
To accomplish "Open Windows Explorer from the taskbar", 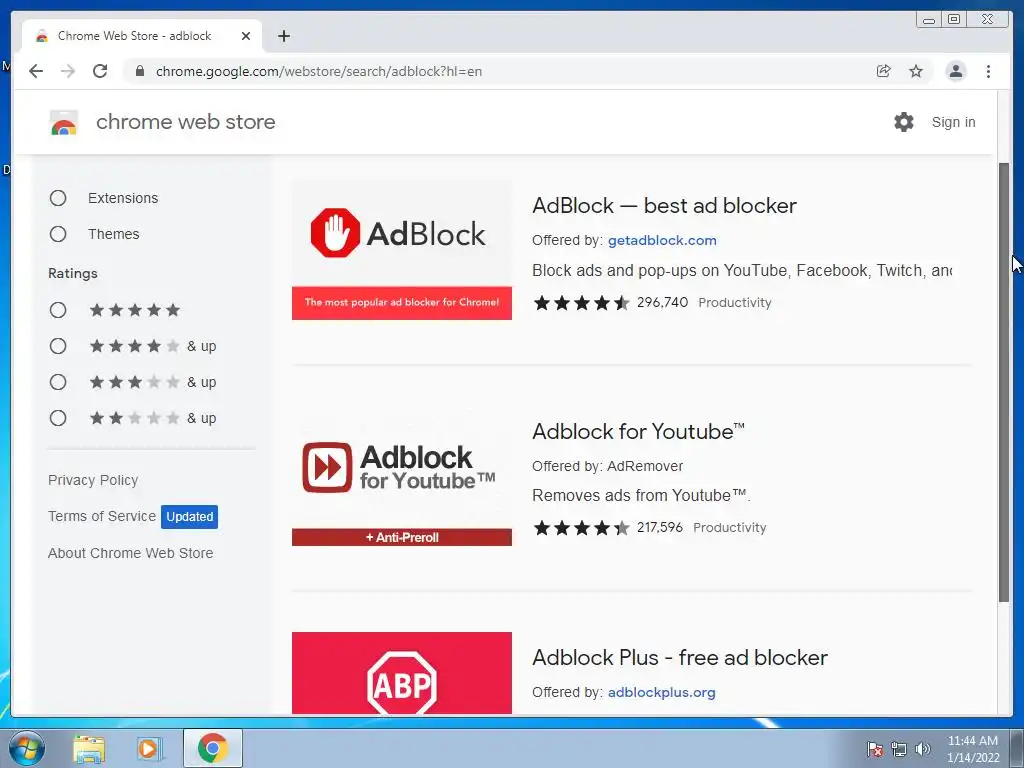I will (x=89, y=748).
